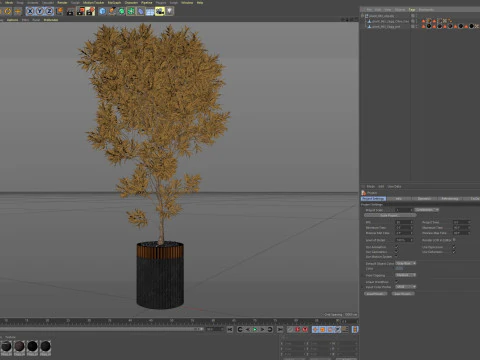This screenshot has width=480, height=360.
Task: Add a Camera object
Action: pos(160,11)
